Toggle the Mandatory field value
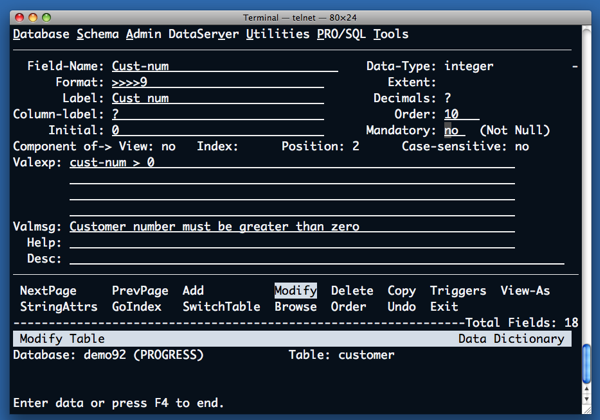 (x=454, y=130)
